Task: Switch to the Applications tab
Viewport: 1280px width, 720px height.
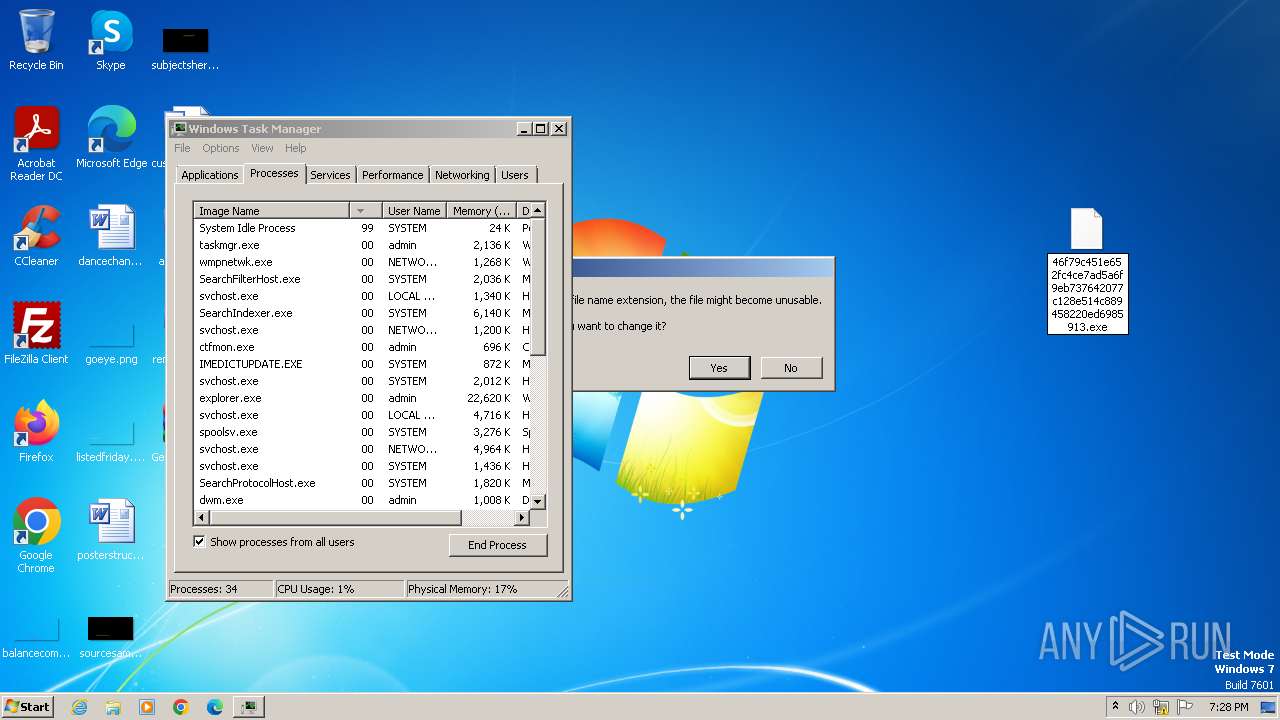Action: [209, 175]
